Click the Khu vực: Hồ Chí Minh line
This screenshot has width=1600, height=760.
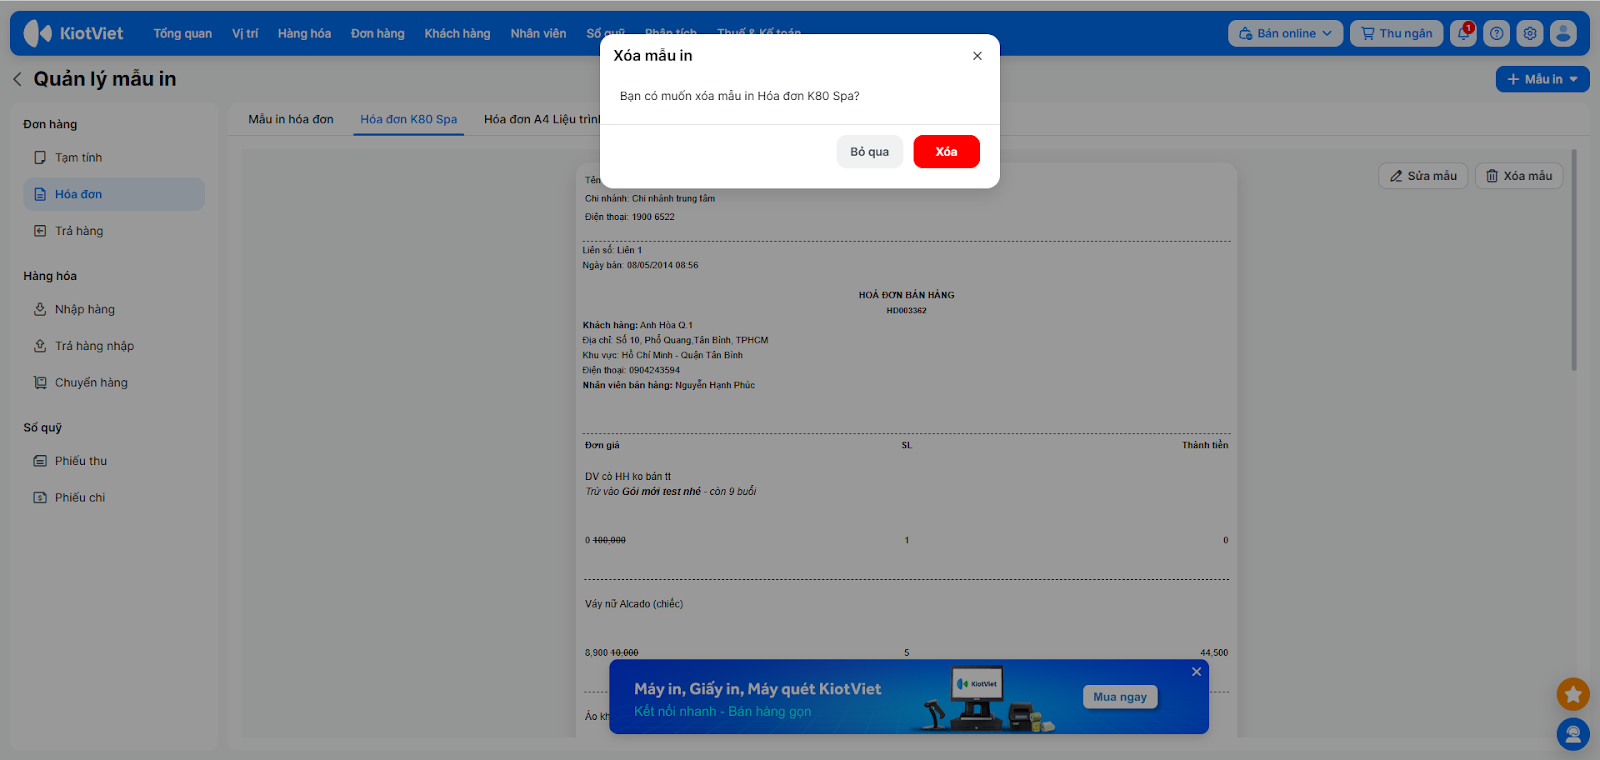tap(663, 355)
